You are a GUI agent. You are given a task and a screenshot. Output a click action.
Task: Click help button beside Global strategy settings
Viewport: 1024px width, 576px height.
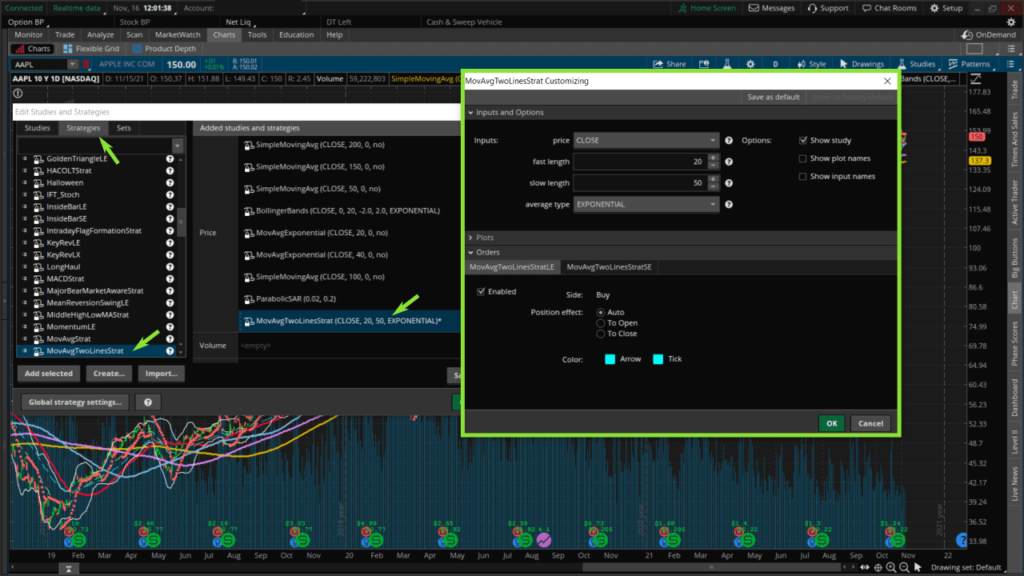148,402
